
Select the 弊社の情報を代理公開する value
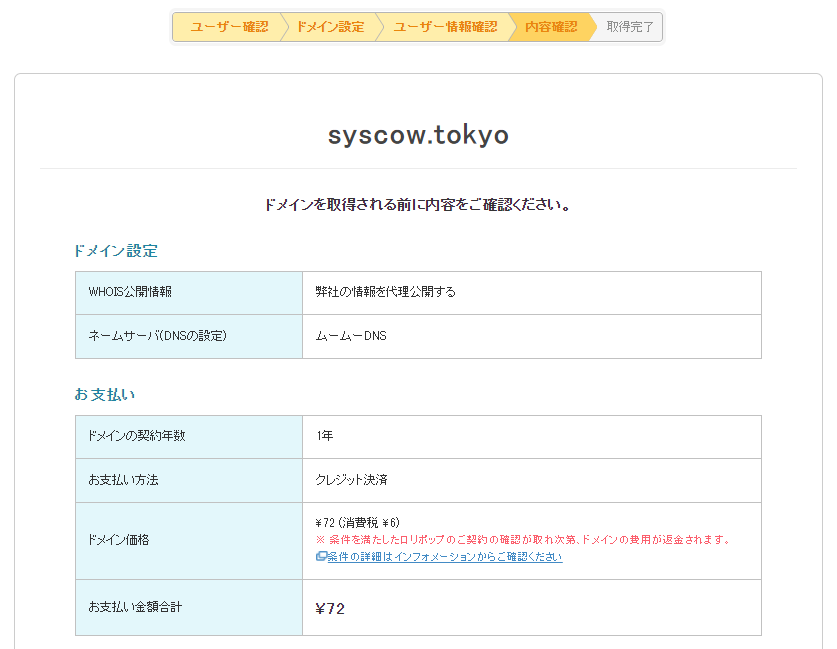(385, 292)
